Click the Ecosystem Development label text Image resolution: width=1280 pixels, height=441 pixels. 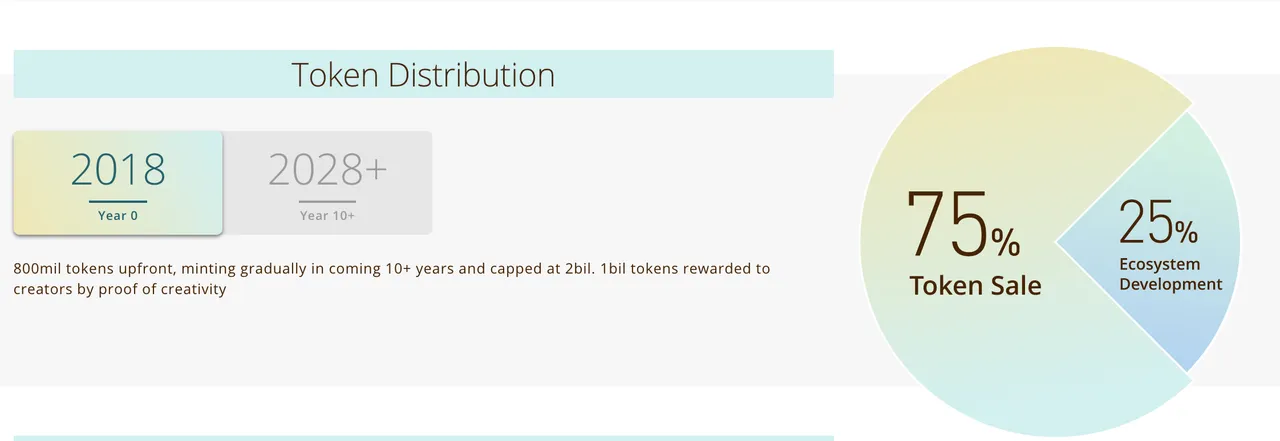point(1170,274)
